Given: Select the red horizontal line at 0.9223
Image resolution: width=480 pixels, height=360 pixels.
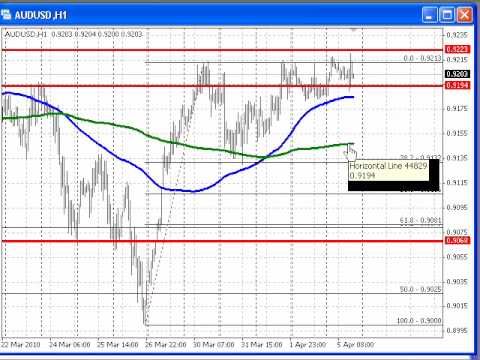Looking at the screenshot, I should pyautogui.click(x=223, y=50).
